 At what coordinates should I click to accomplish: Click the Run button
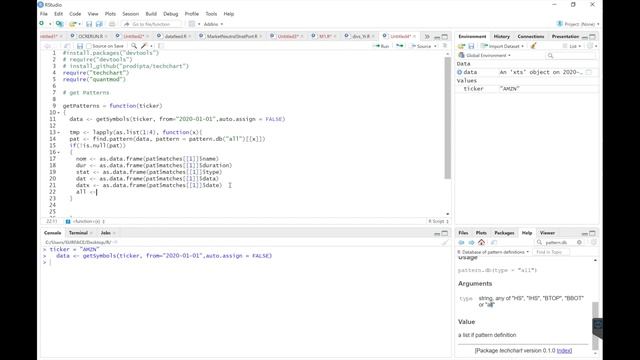tap(381, 46)
